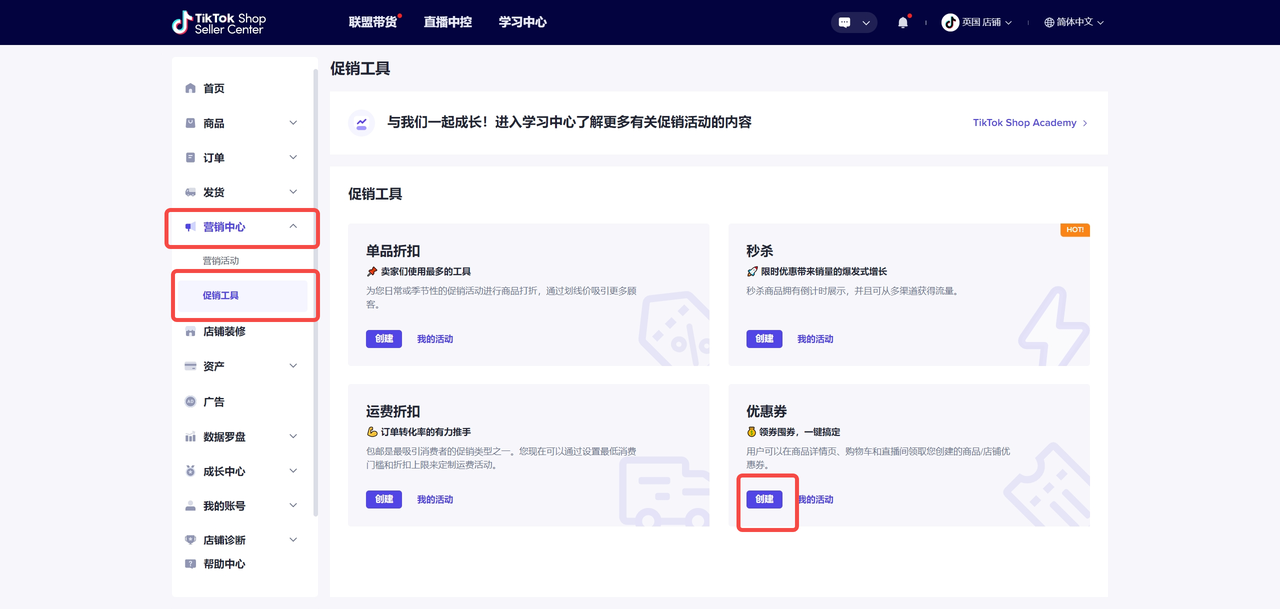Click the 优惠券 card title
Viewport: 1280px width, 609px height.
coord(767,411)
